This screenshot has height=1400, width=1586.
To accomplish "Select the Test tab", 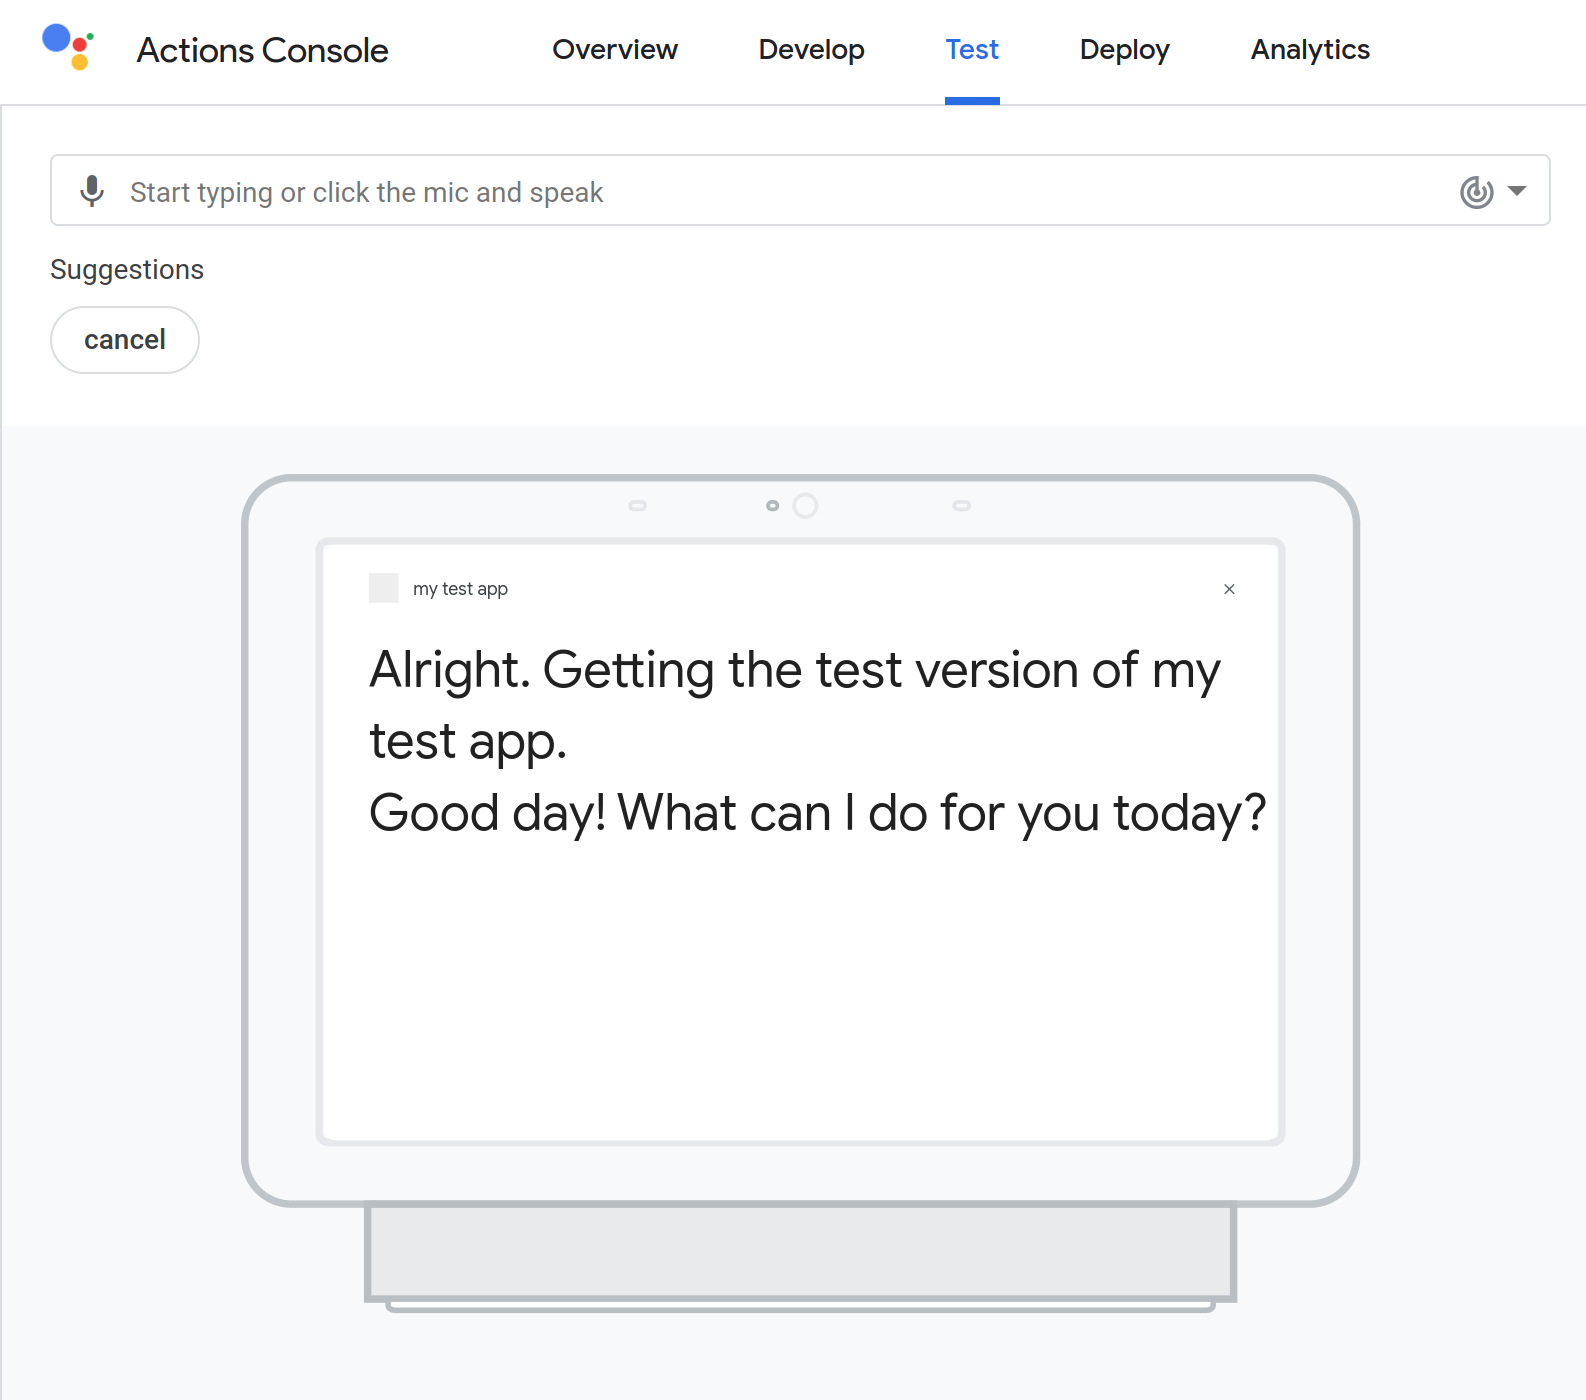I will click(x=972, y=50).
